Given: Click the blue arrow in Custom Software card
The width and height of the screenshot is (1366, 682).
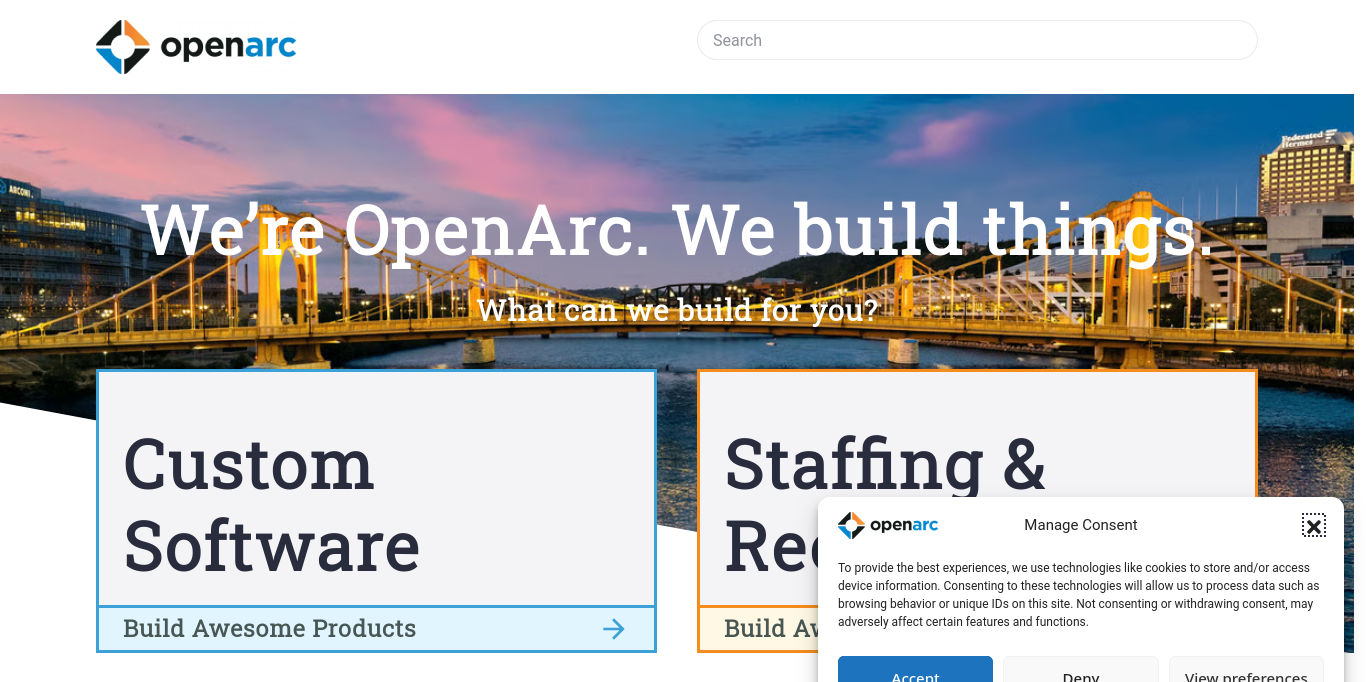Looking at the screenshot, I should [613, 629].
